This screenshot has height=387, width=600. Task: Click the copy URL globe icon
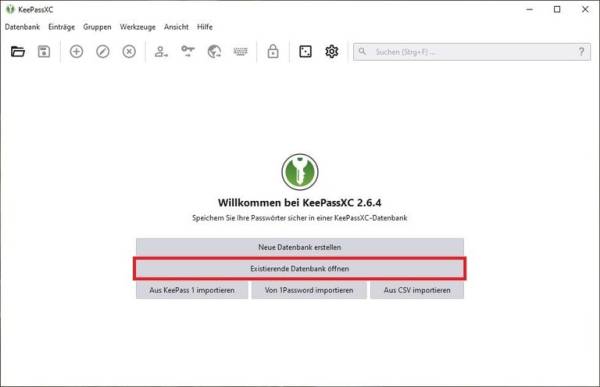(214, 51)
